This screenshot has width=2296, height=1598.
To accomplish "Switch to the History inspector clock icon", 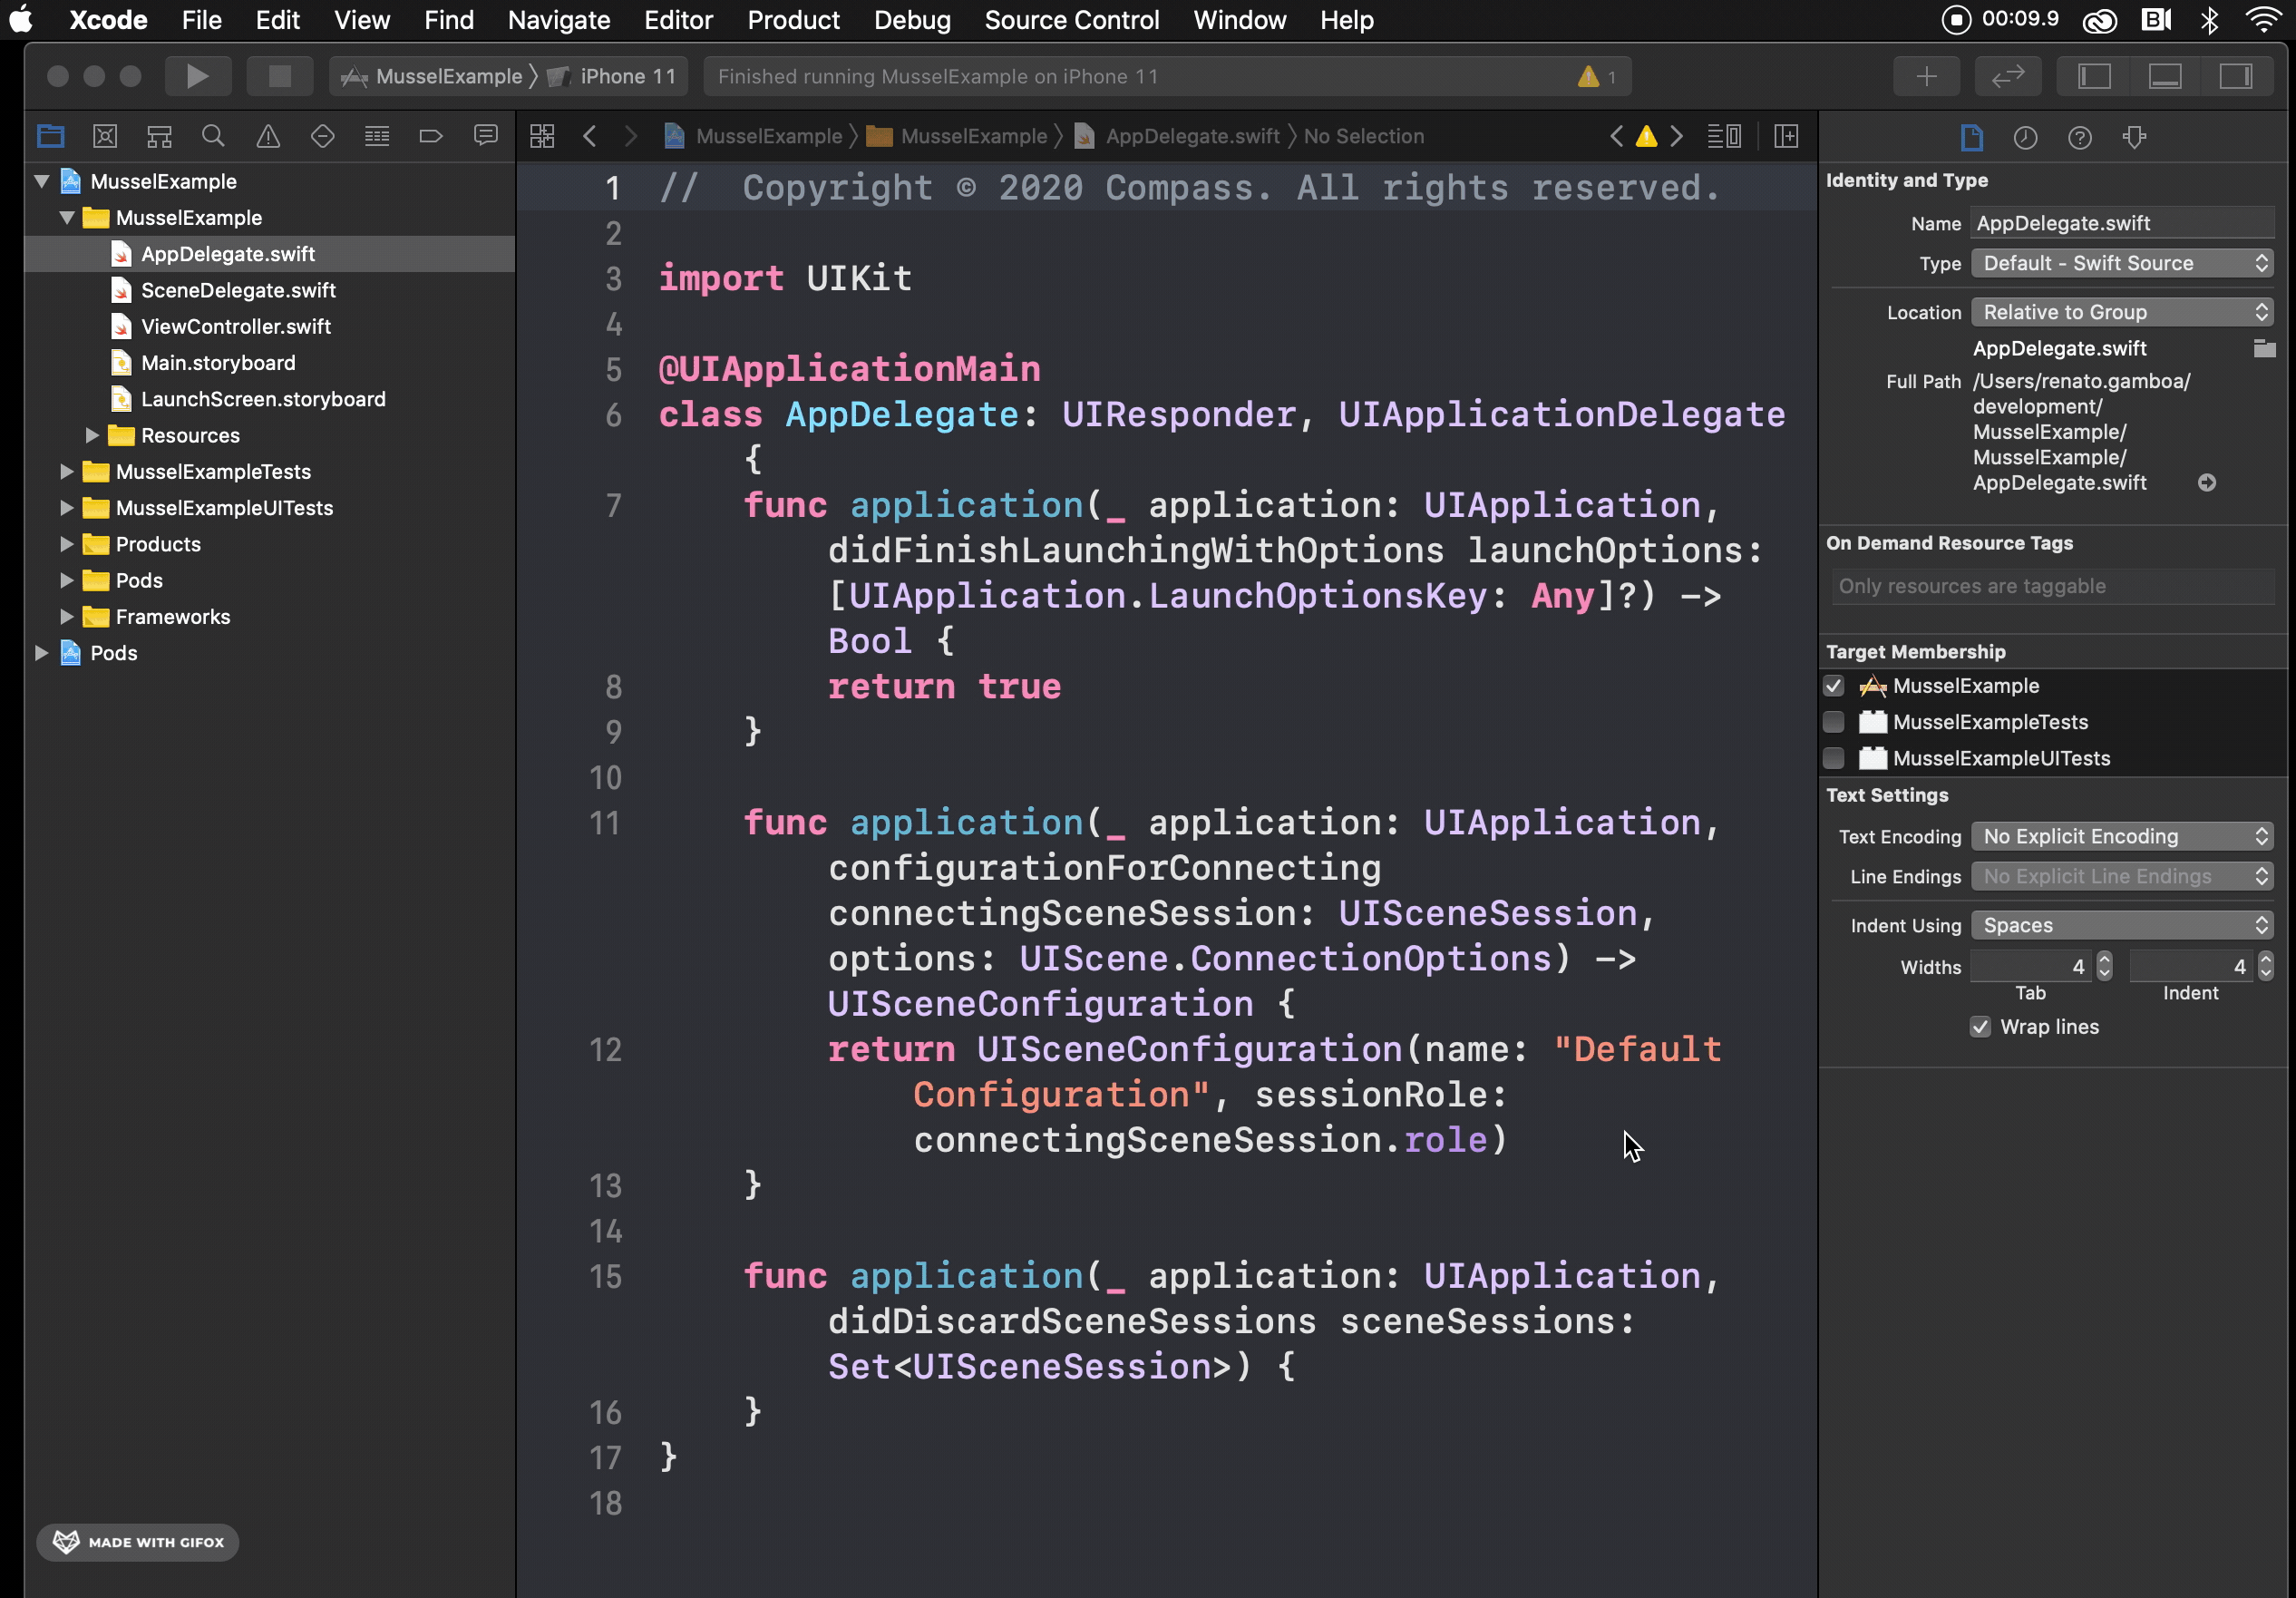I will (2025, 138).
